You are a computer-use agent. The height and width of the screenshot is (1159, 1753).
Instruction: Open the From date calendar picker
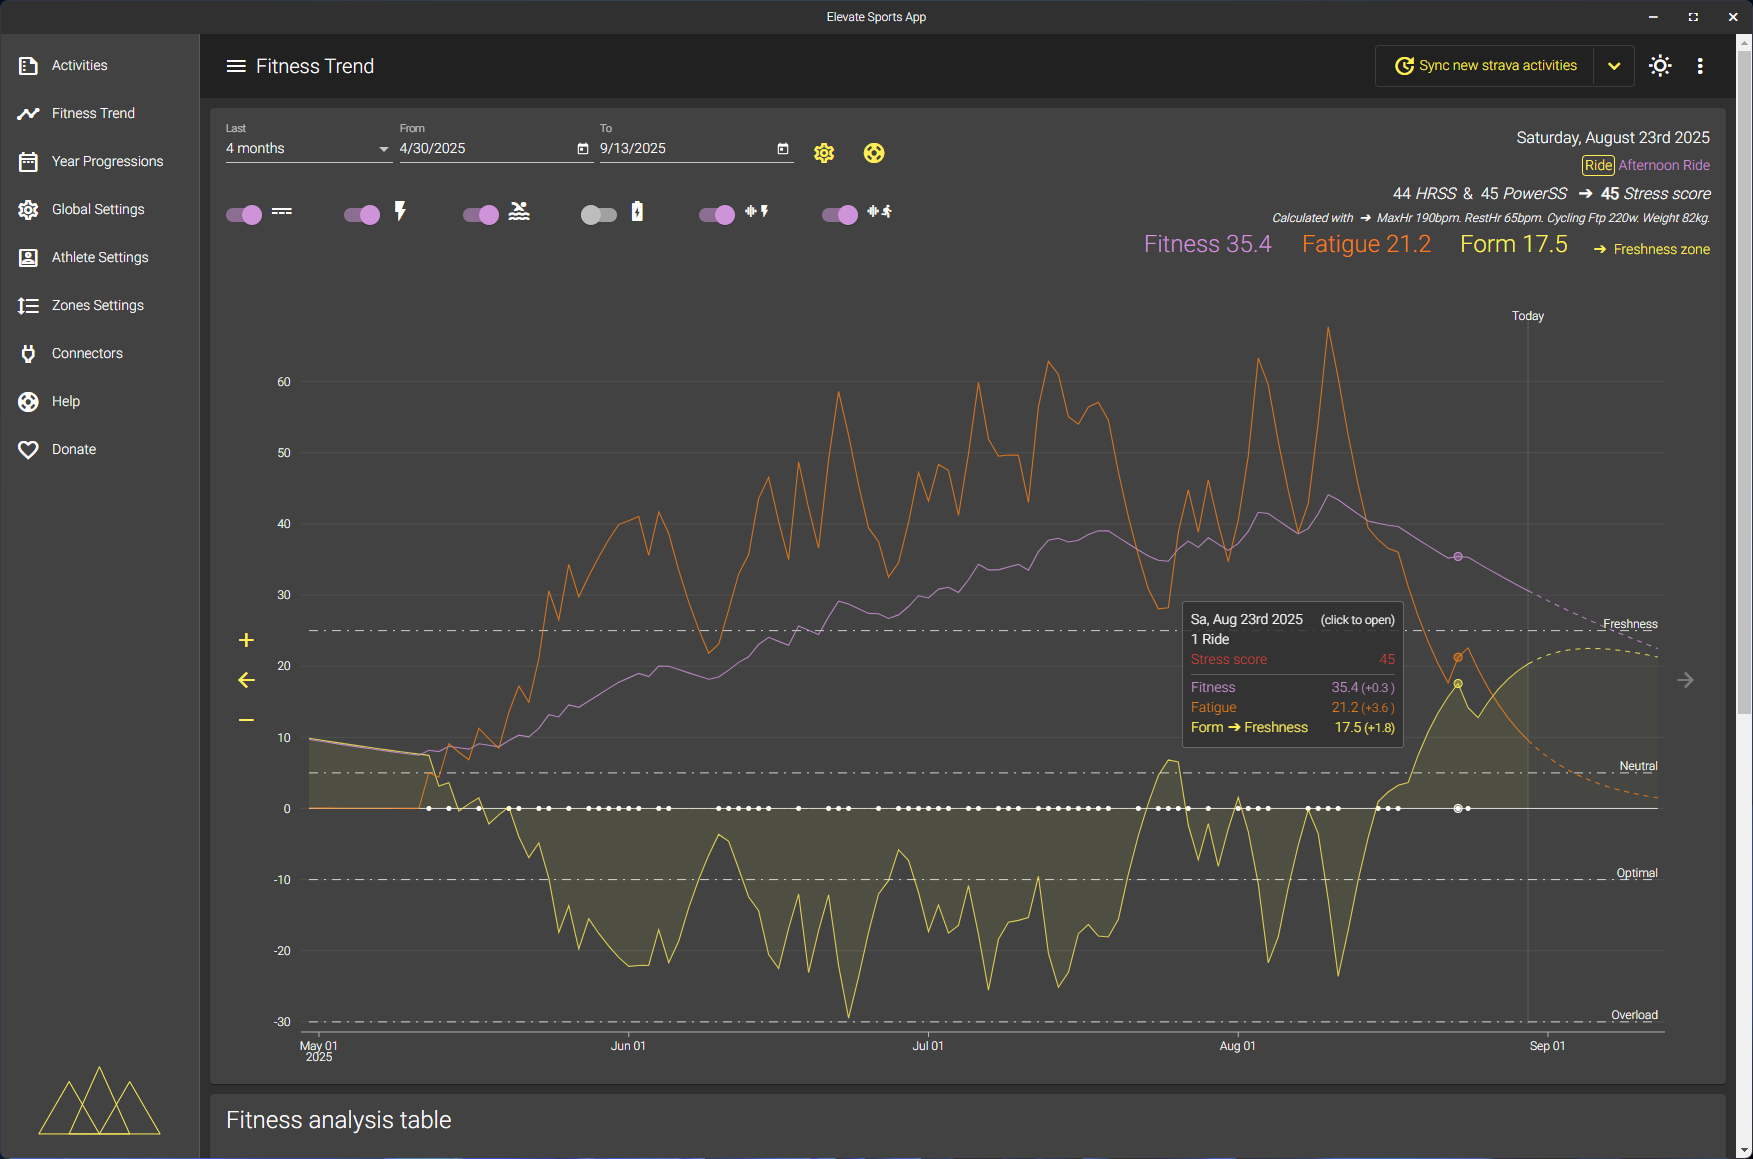click(x=583, y=149)
